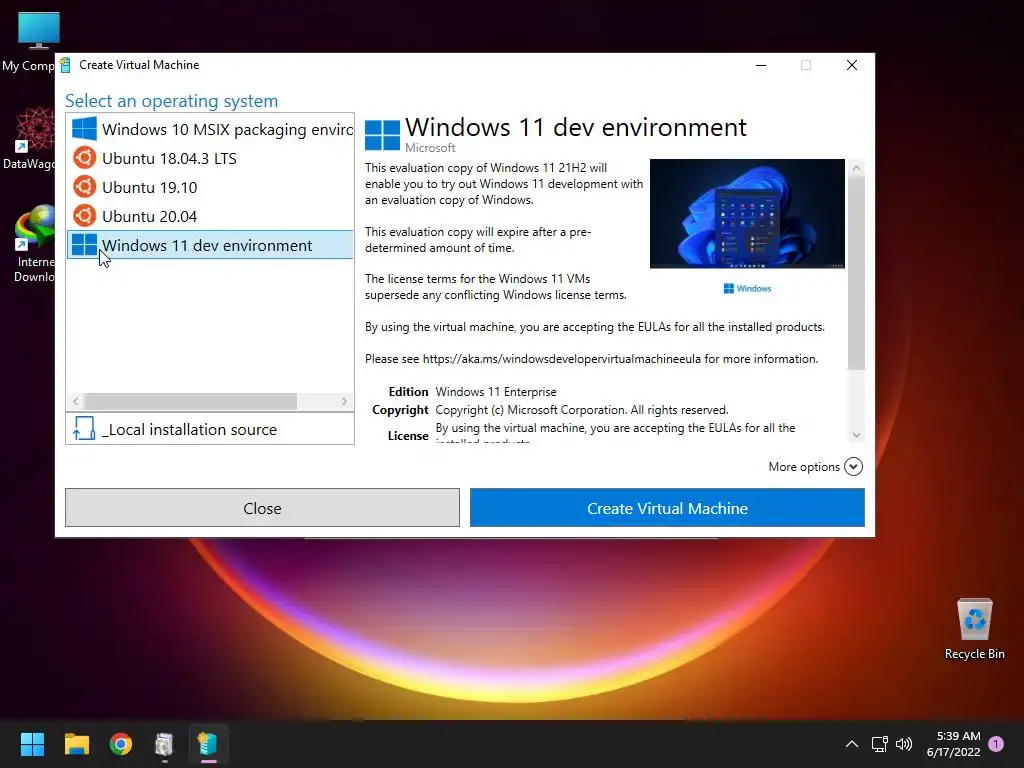Viewport: 1024px width, 768px height.
Task: Click the Hyper-V Manager taskbar icon
Action: [164, 743]
